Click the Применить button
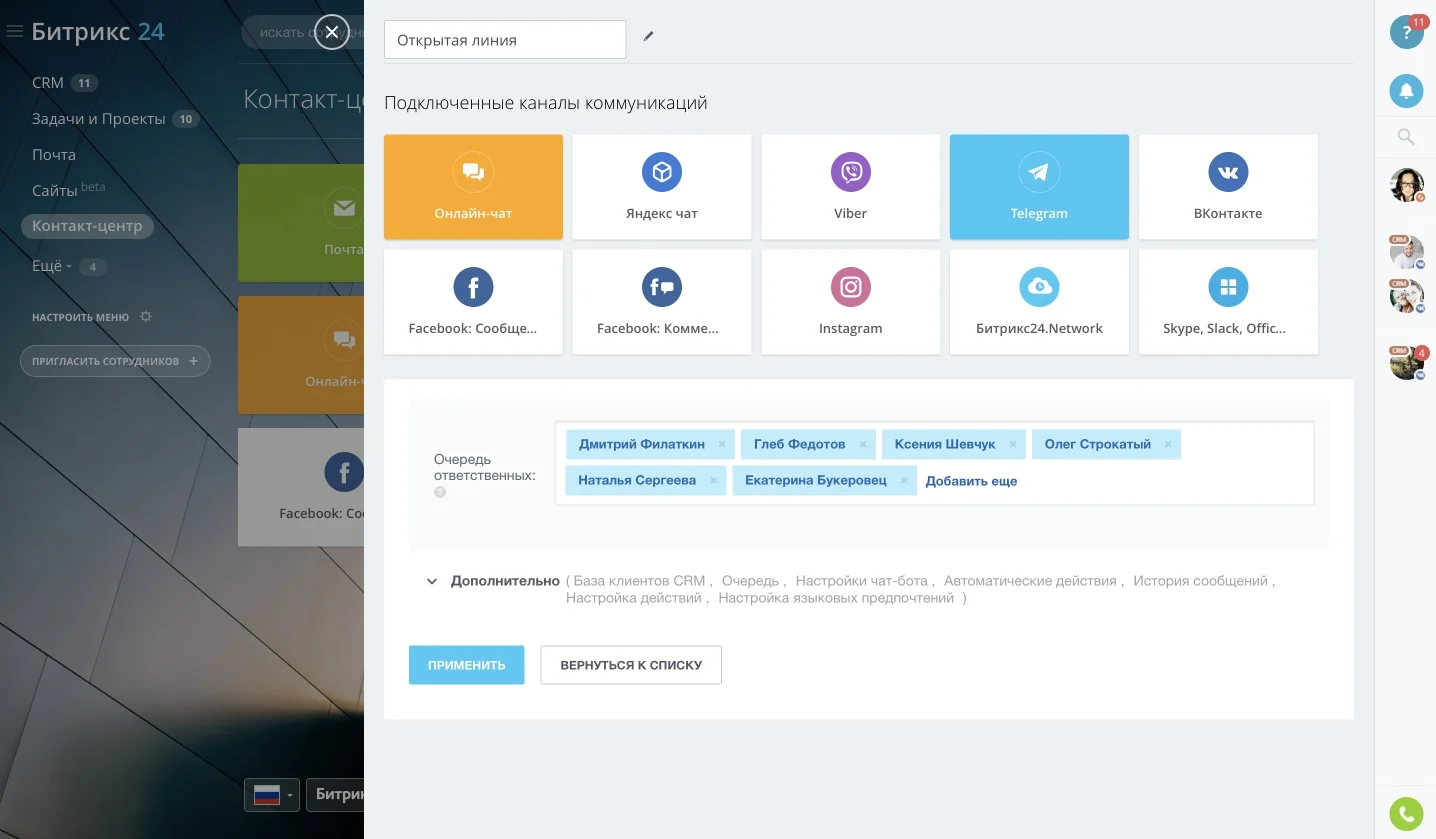 click(x=466, y=665)
